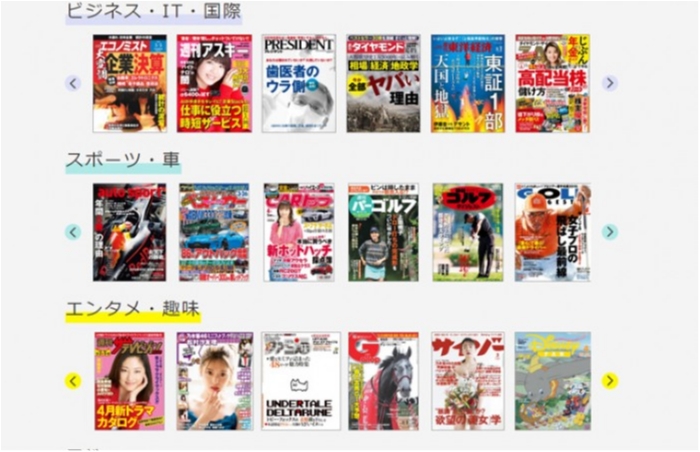Click left arrow in ビジネス・IT・国際 row
The height and width of the screenshot is (452, 700).
73,83
